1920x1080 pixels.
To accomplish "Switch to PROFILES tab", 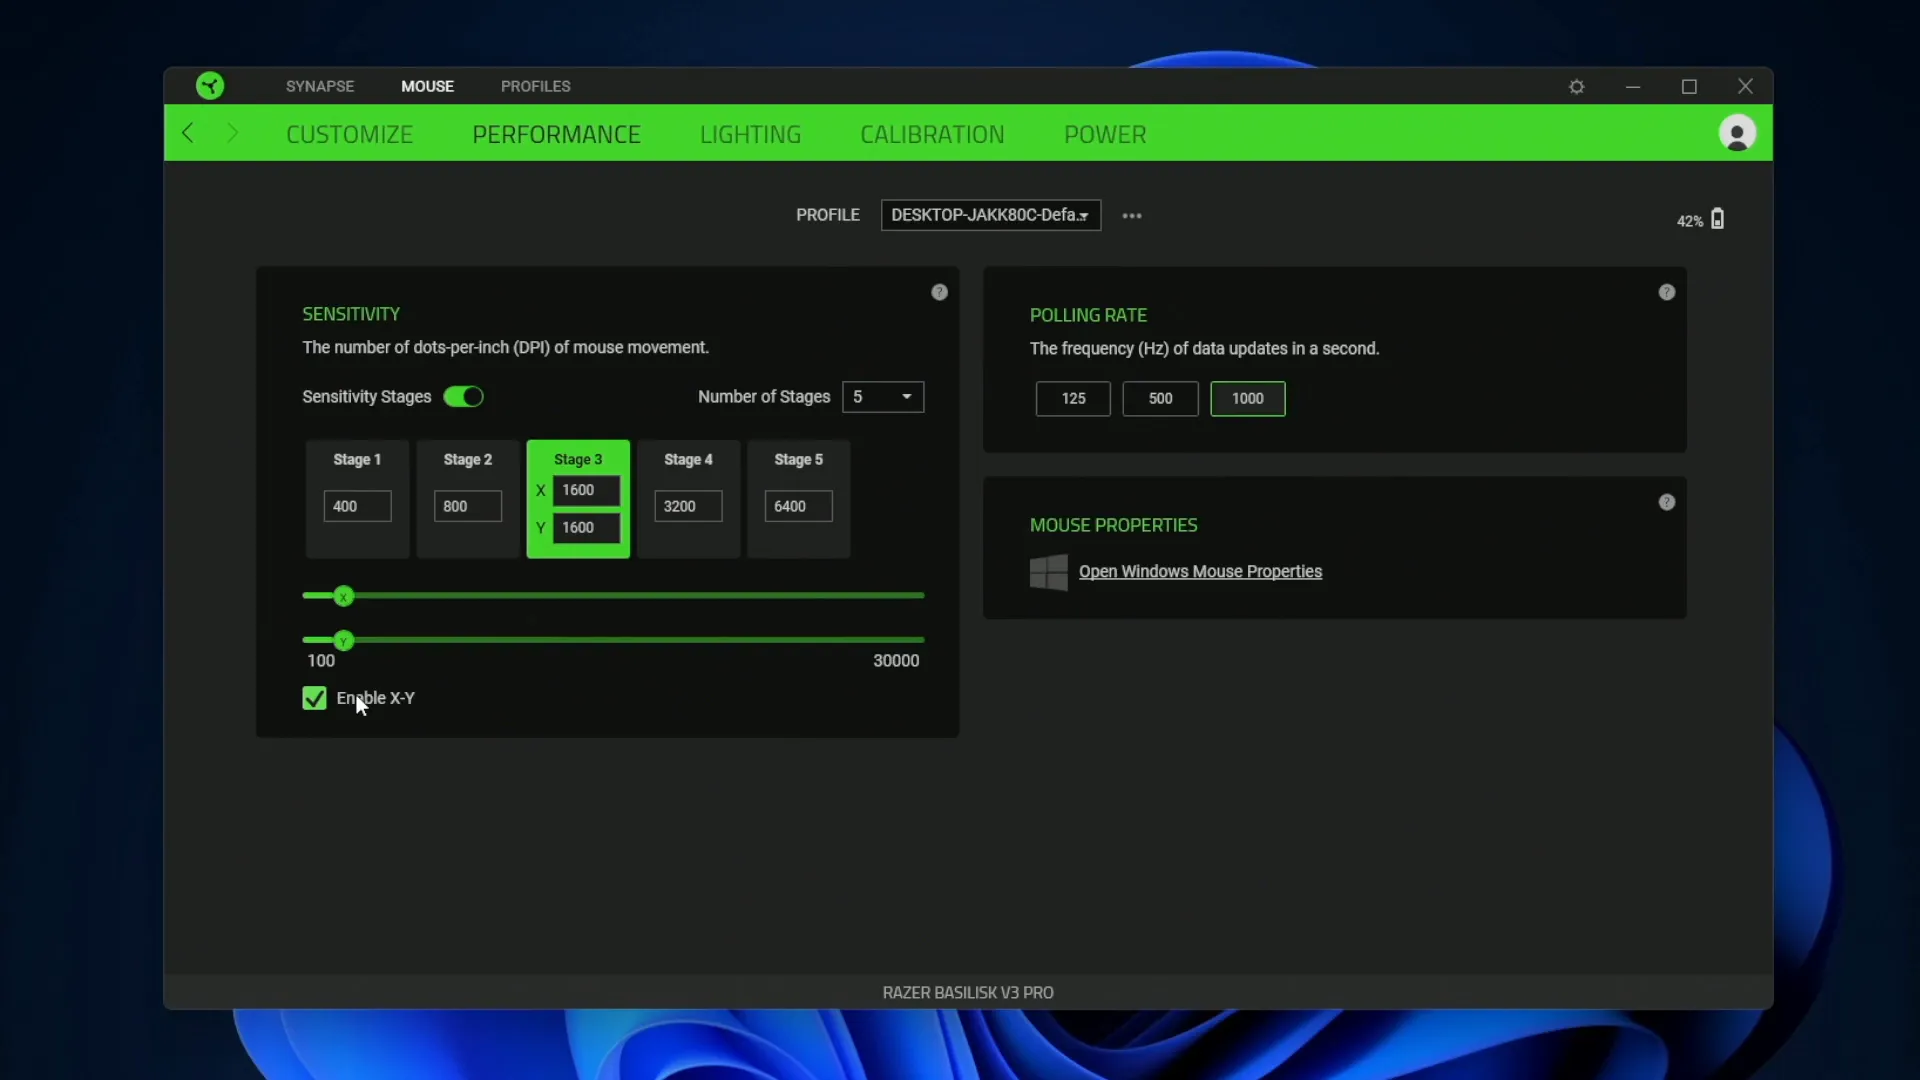I will (x=536, y=86).
